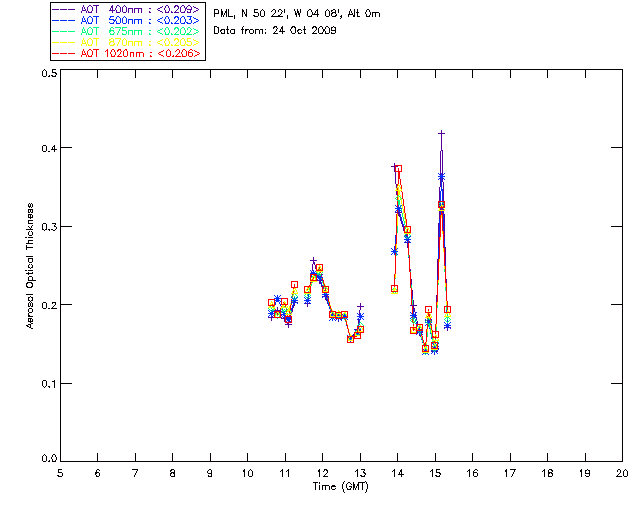Click the x-axis tick label 5
The height and width of the screenshot is (512, 640).
60,473
